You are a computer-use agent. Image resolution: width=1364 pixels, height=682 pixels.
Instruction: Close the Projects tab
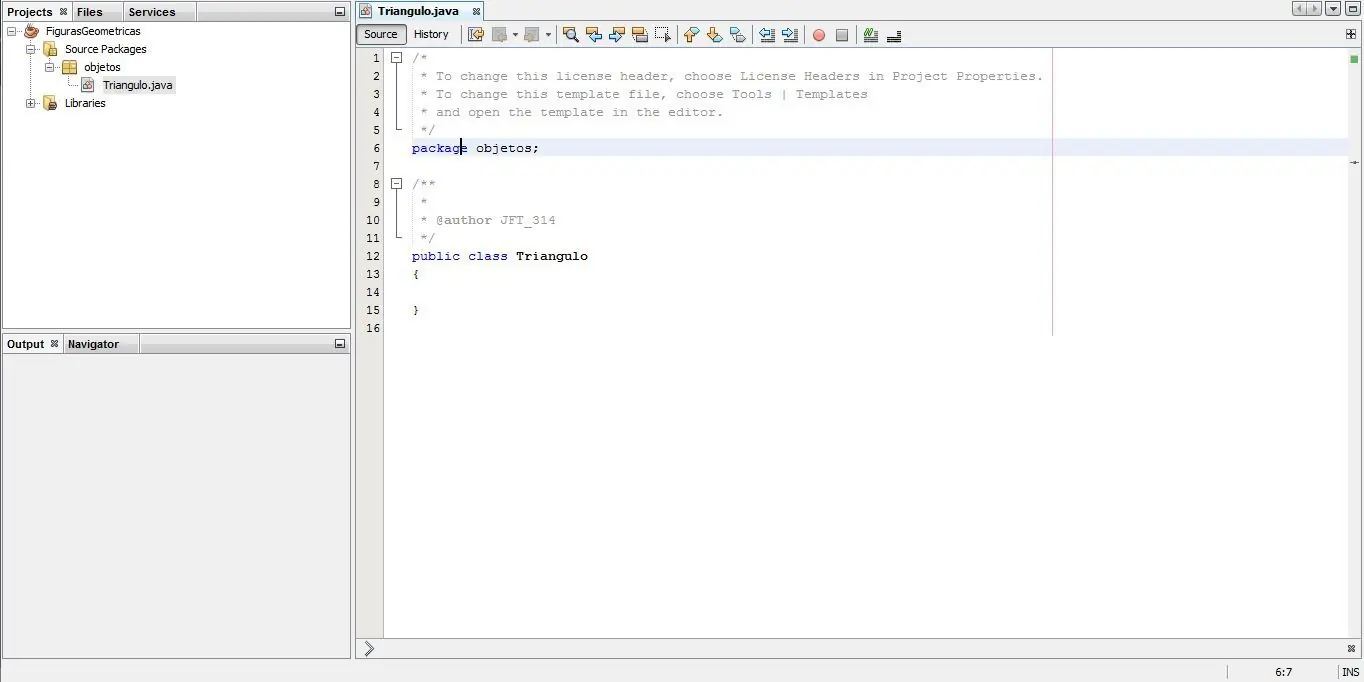63,12
